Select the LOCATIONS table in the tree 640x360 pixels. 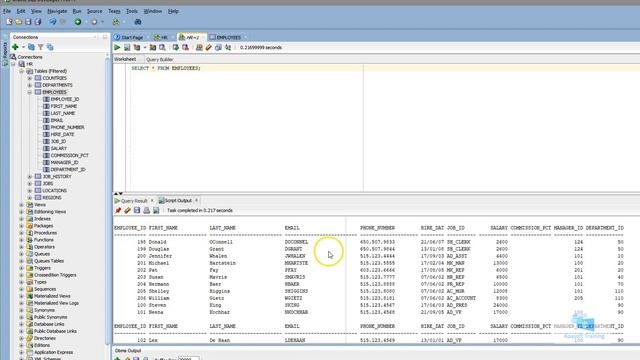pyautogui.click(x=54, y=191)
